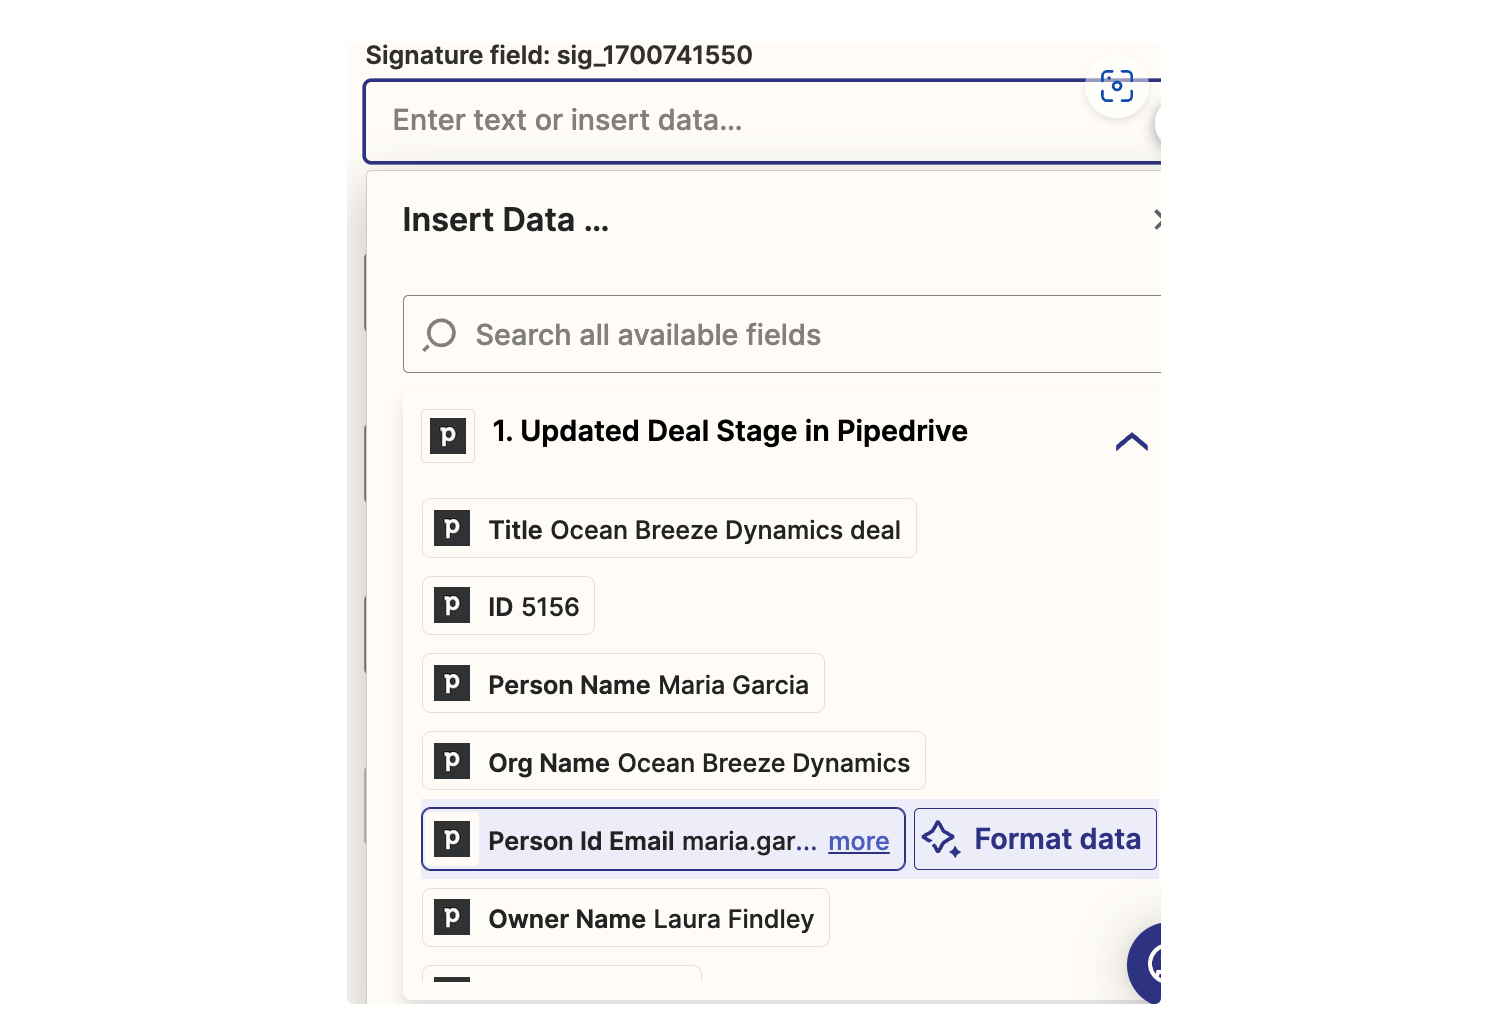
Task: Click the partially visible pill below Owner Name
Action: (x=561, y=974)
